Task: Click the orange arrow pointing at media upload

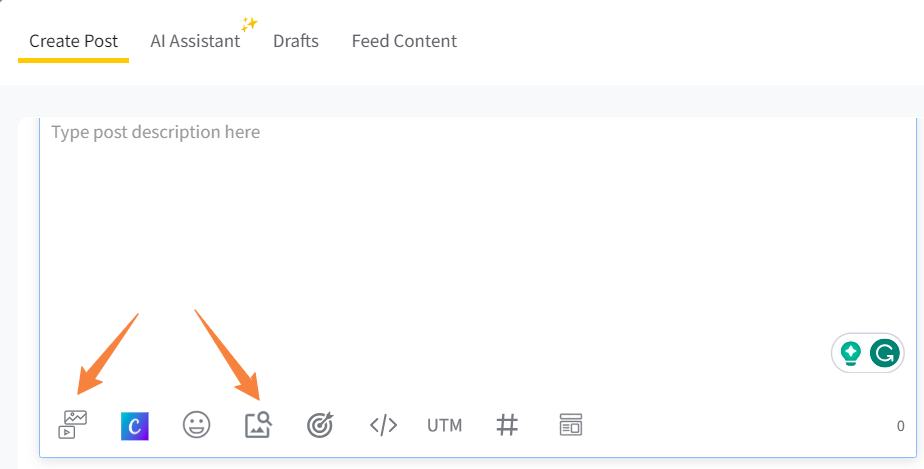Action: tap(108, 351)
